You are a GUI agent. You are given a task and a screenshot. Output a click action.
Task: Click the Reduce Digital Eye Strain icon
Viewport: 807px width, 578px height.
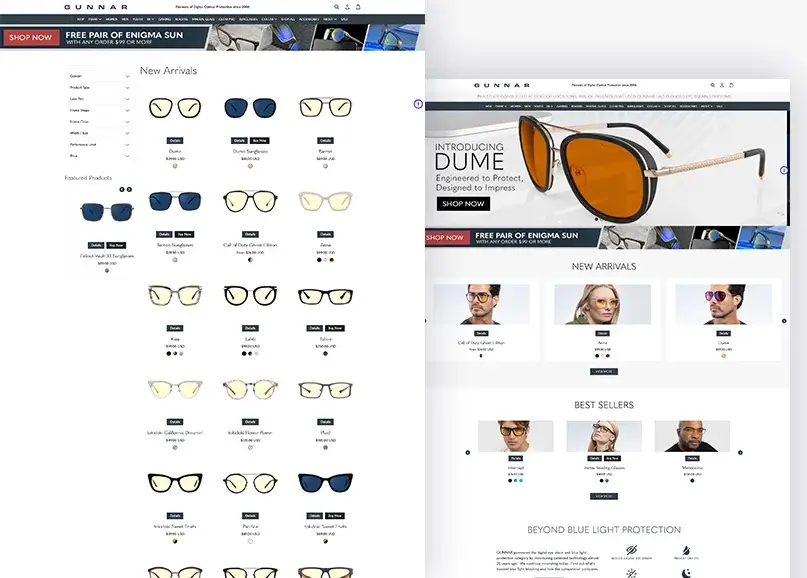631,550
